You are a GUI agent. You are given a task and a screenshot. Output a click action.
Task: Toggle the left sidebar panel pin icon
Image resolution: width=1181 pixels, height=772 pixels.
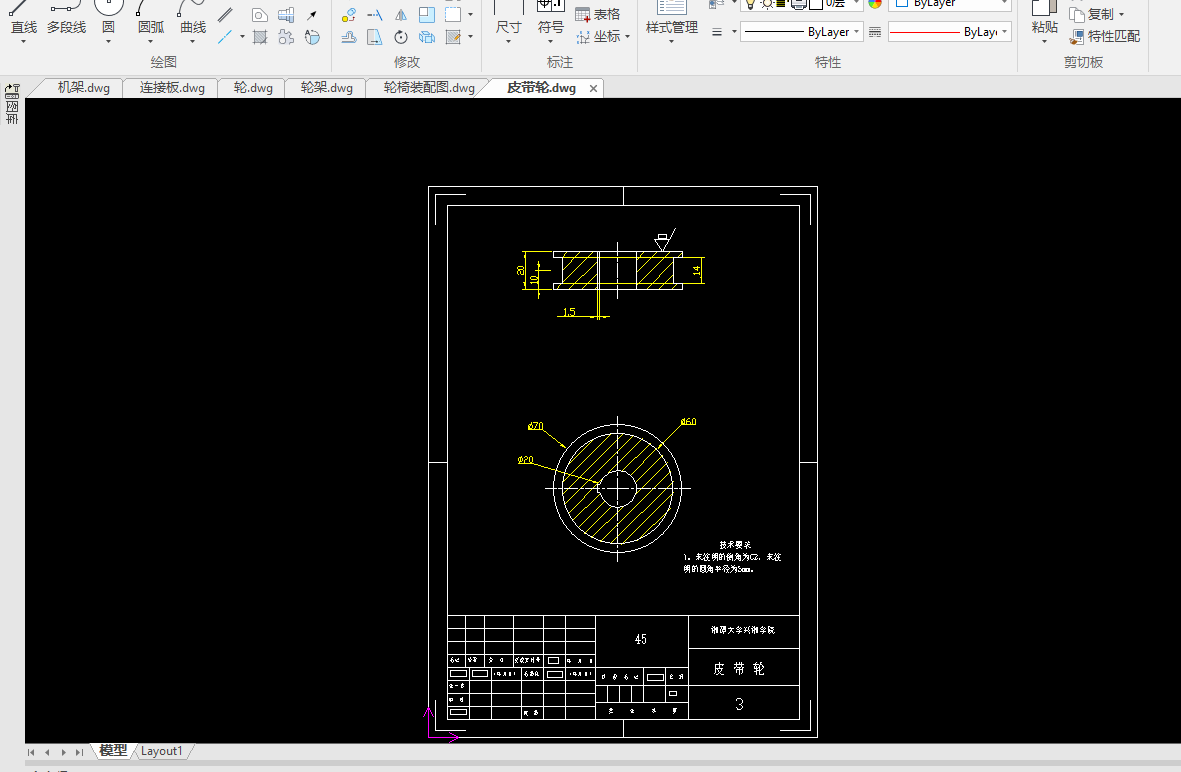(12, 90)
